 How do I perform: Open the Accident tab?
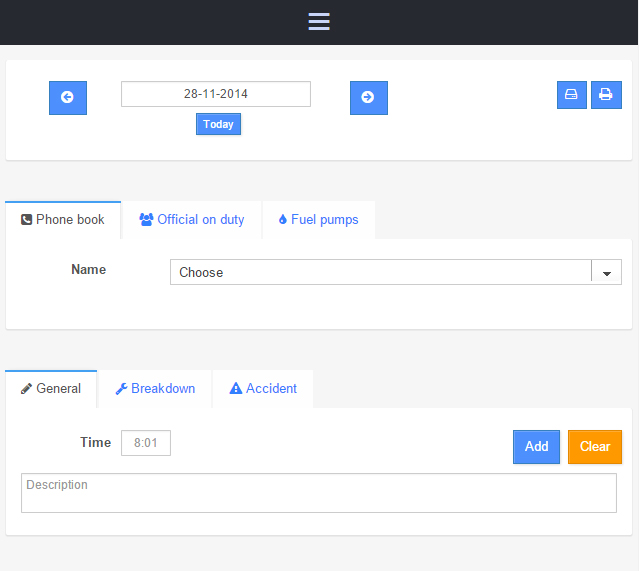click(263, 389)
